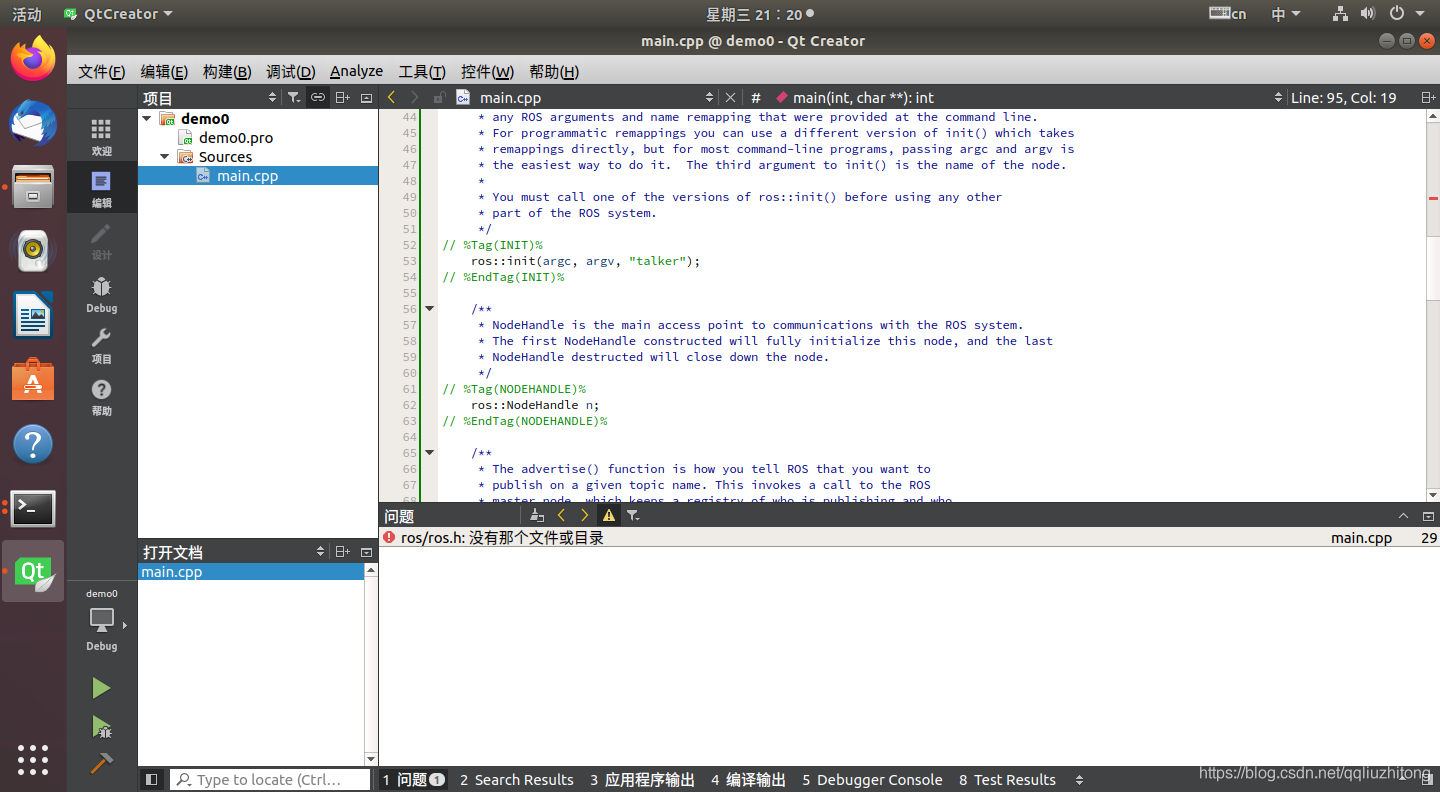Image resolution: width=1440 pixels, height=792 pixels.
Task: Show applications grid in dock
Action: coord(33,759)
